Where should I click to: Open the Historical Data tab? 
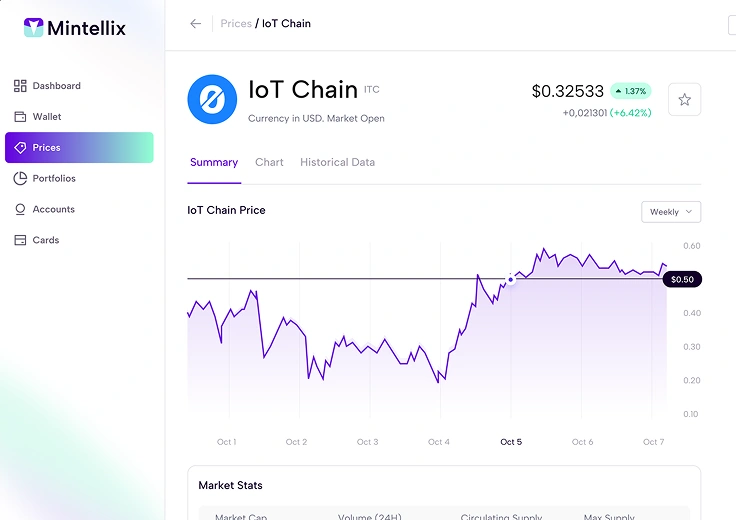coord(337,162)
